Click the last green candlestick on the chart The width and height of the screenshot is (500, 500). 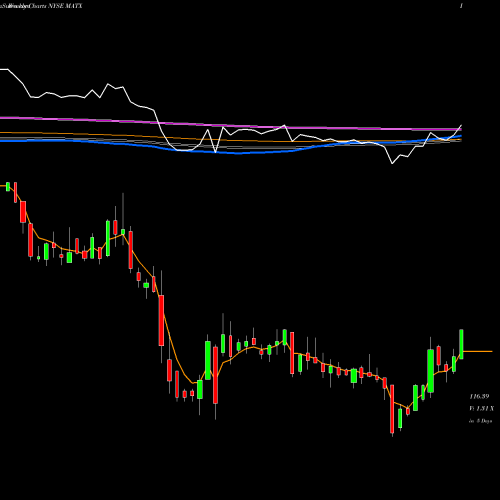[462, 344]
